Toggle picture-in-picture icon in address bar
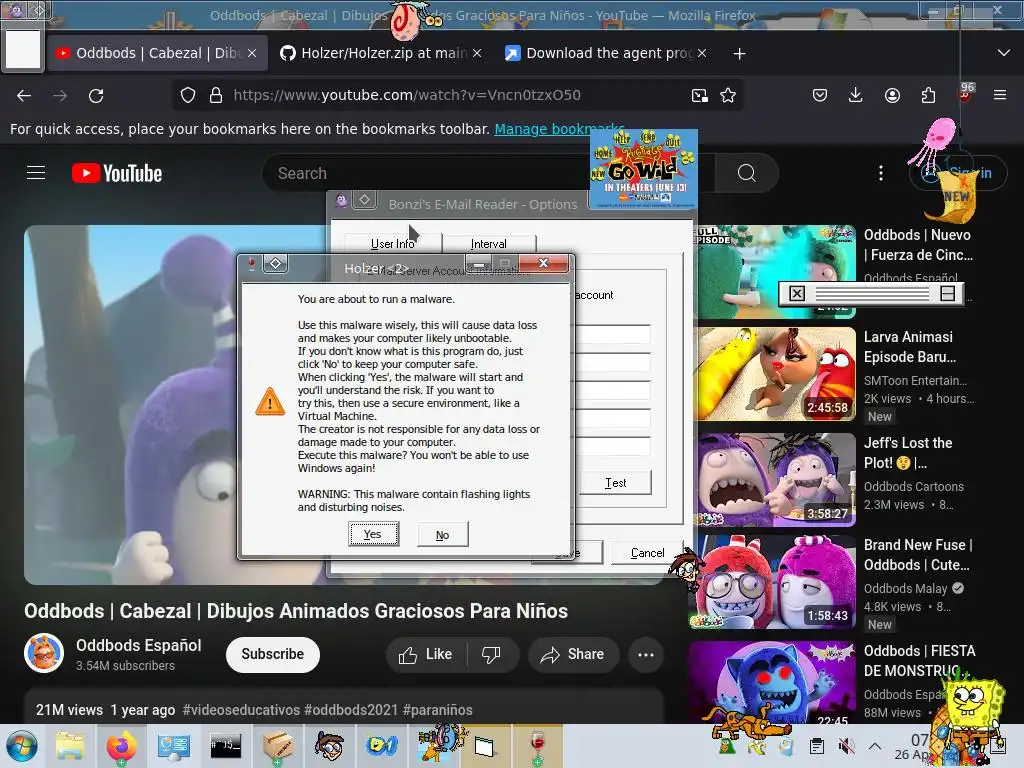The height and width of the screenshot is (768, 1024). tap(699, 95)
